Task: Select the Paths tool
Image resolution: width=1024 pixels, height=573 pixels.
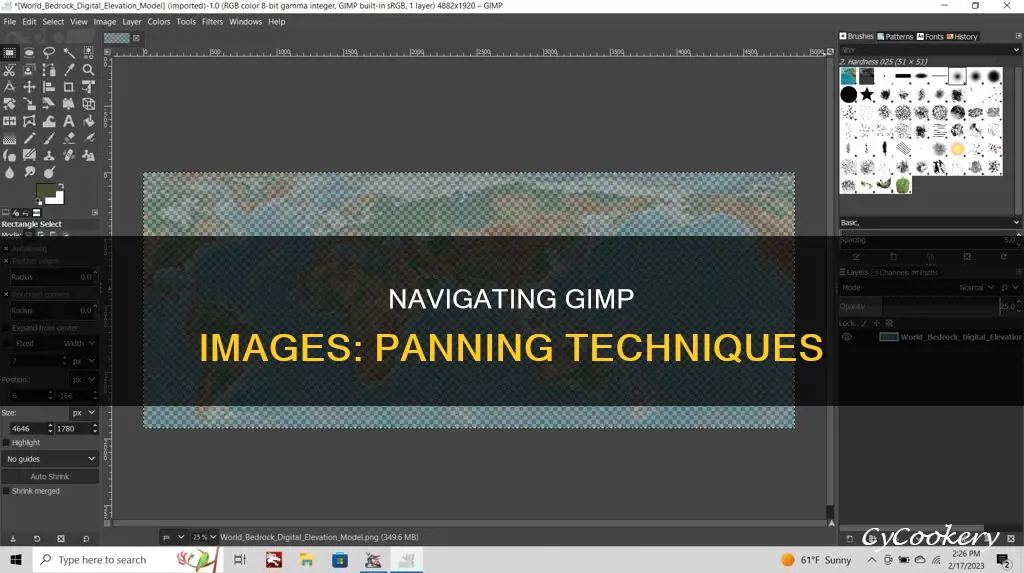Action: [49, 69]
